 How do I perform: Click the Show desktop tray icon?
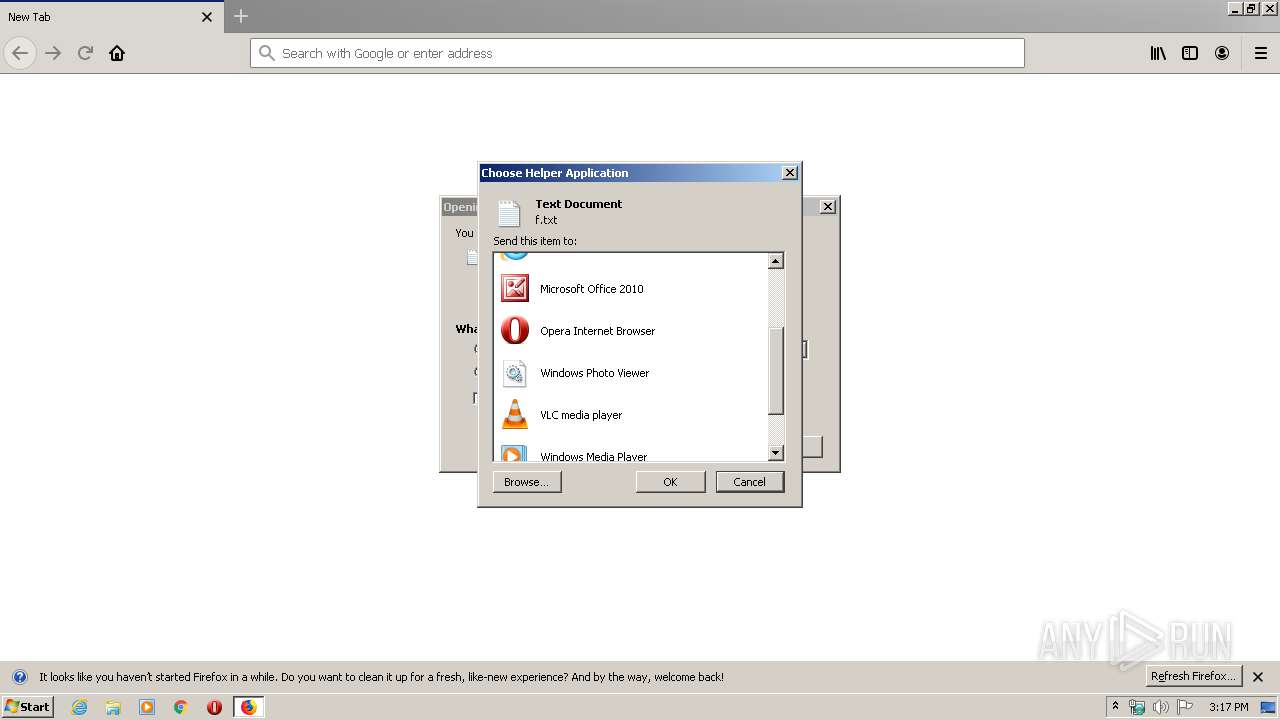click(x=1268, y=707)
